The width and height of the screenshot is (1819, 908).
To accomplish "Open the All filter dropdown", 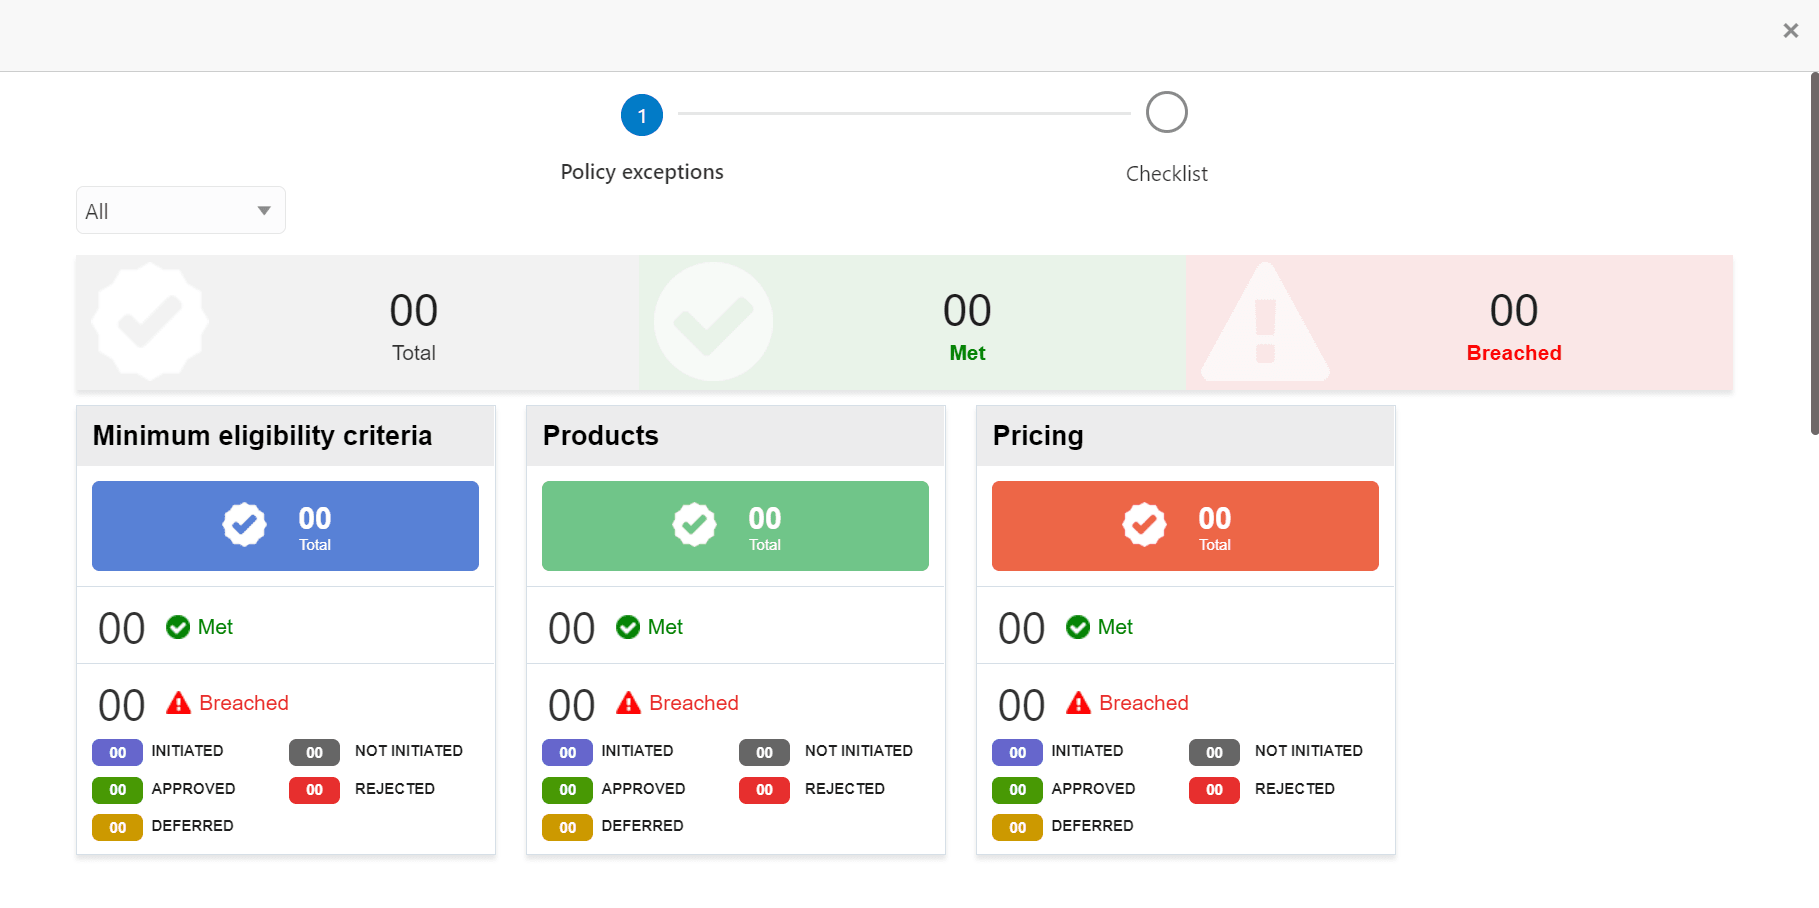I will pos(181,210).
